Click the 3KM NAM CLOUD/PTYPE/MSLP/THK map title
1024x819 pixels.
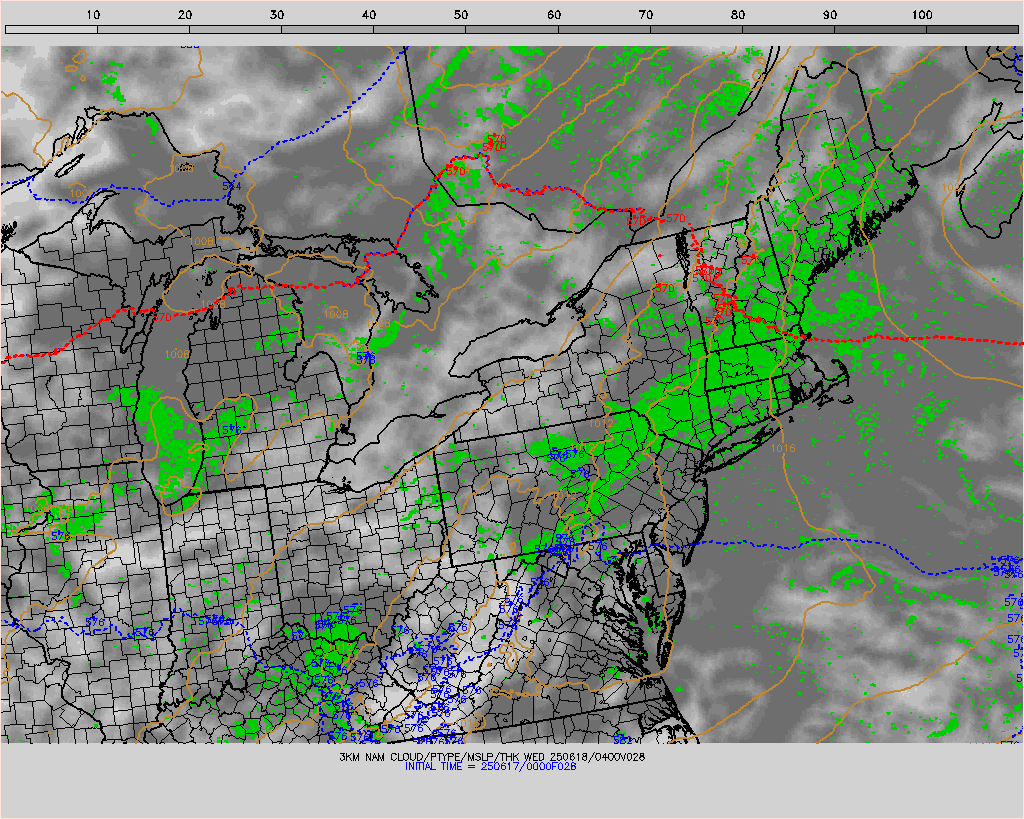coord(491,757)
